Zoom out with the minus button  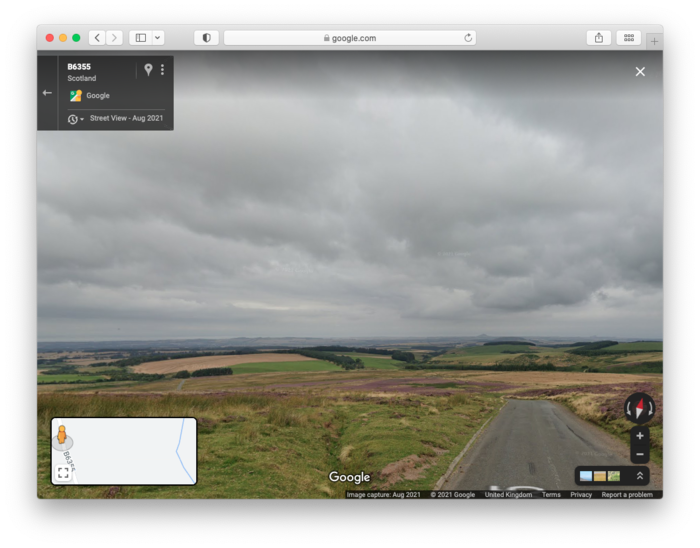(640, 454)
